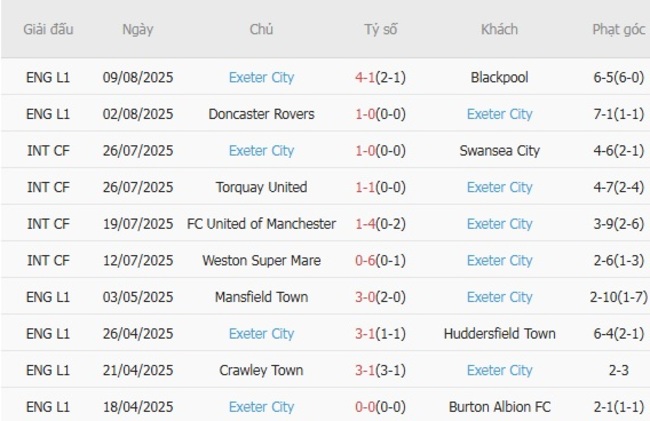
Task: Click the "Chủ" home team header
Action: click(261, 29)
